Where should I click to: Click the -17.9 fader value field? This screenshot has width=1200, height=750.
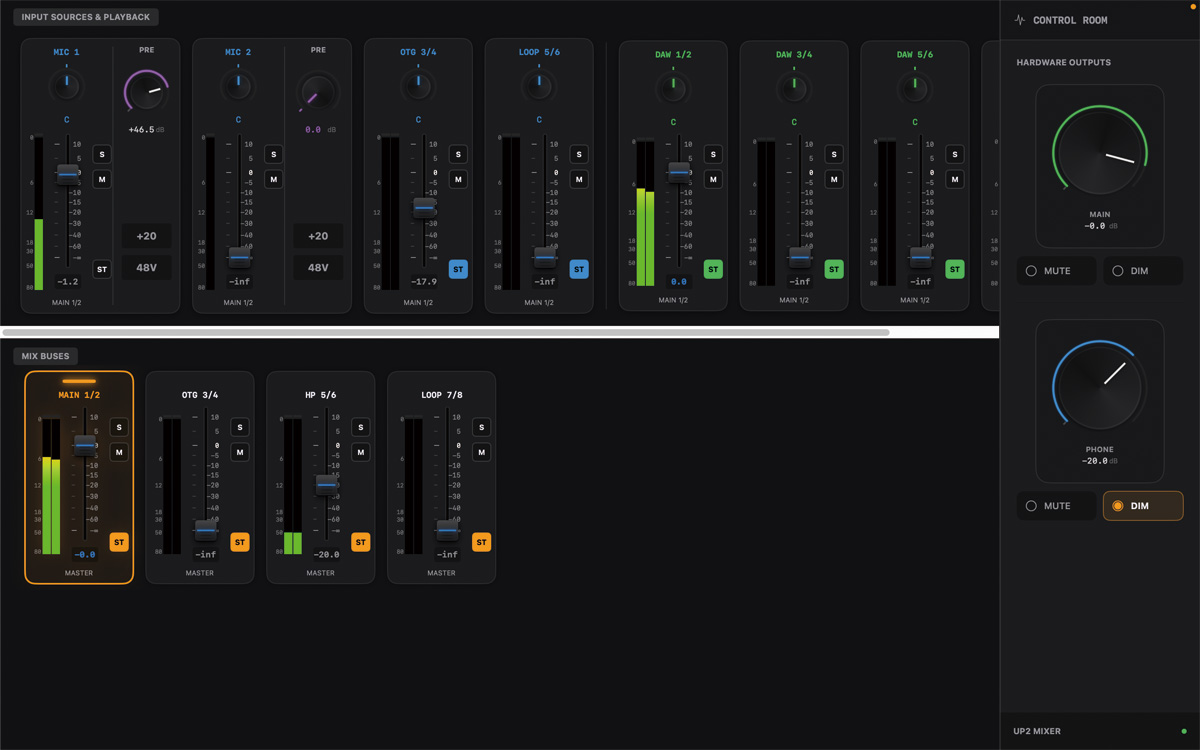pos(424,282)
